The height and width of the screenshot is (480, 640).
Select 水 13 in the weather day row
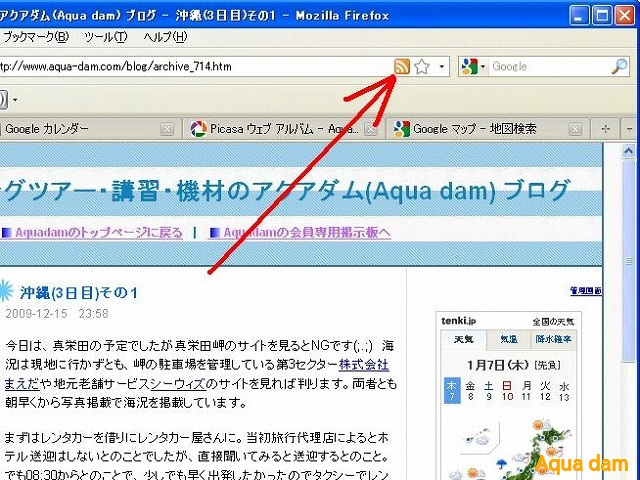[x=564, y=391]
